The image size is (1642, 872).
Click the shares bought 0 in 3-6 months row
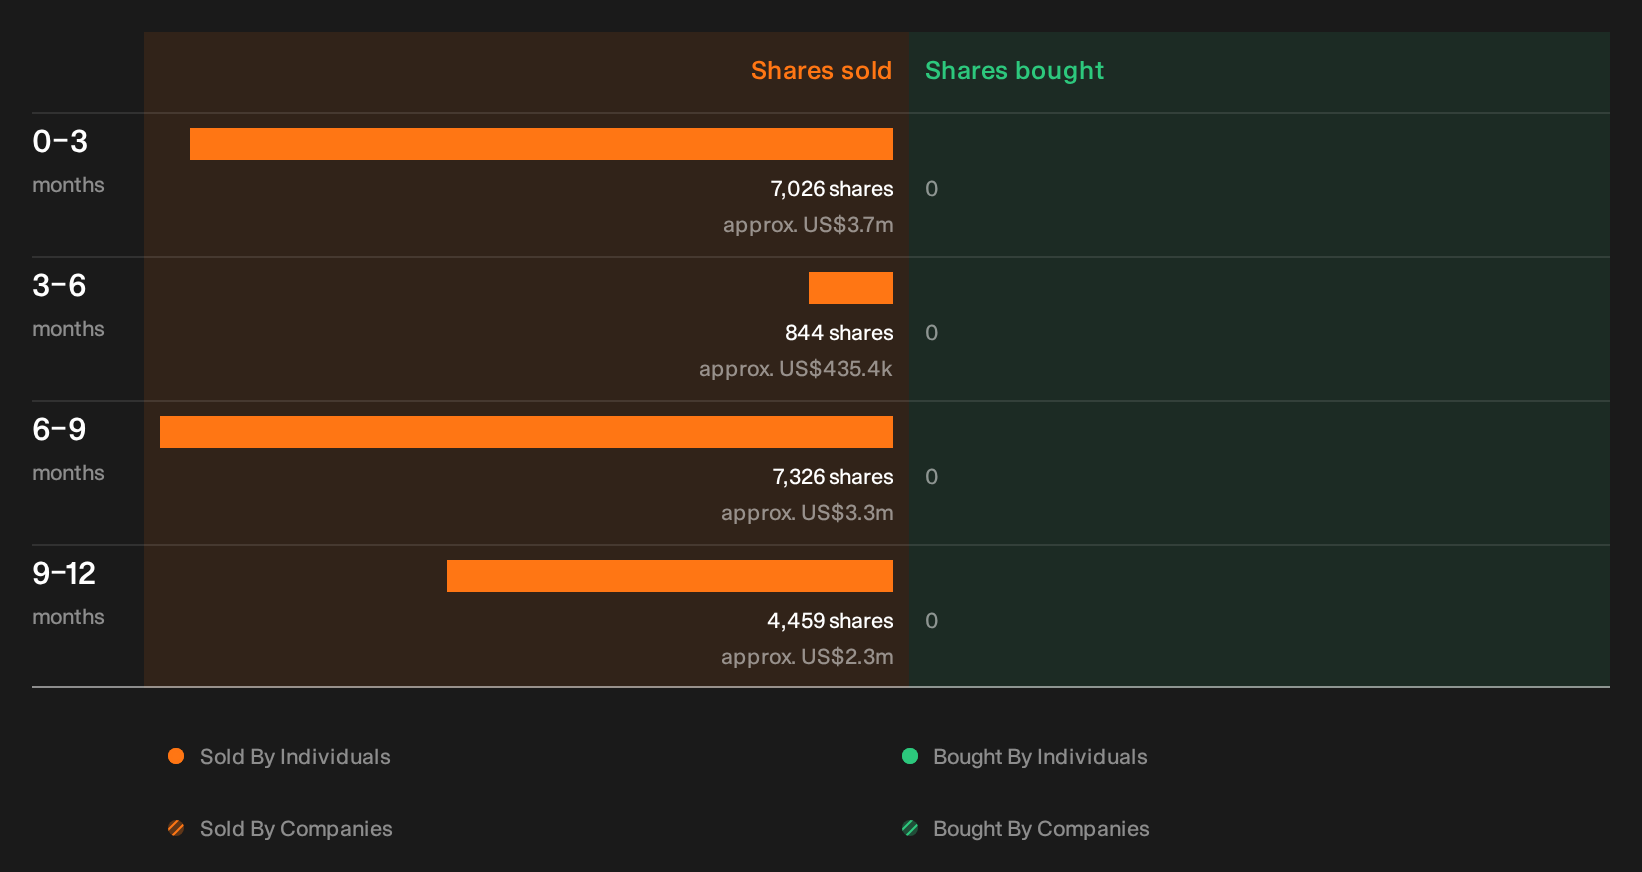tap(931, 333)
